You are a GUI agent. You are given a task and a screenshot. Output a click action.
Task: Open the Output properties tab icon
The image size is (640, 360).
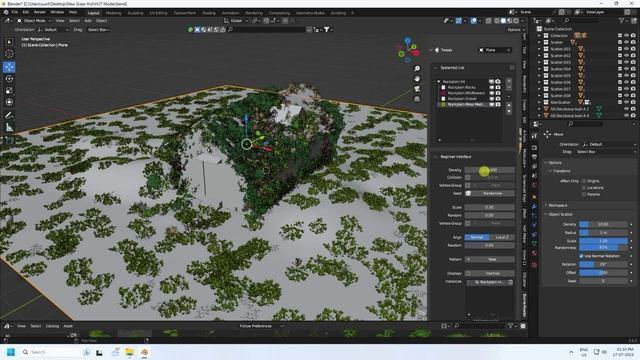pos(534,157)
